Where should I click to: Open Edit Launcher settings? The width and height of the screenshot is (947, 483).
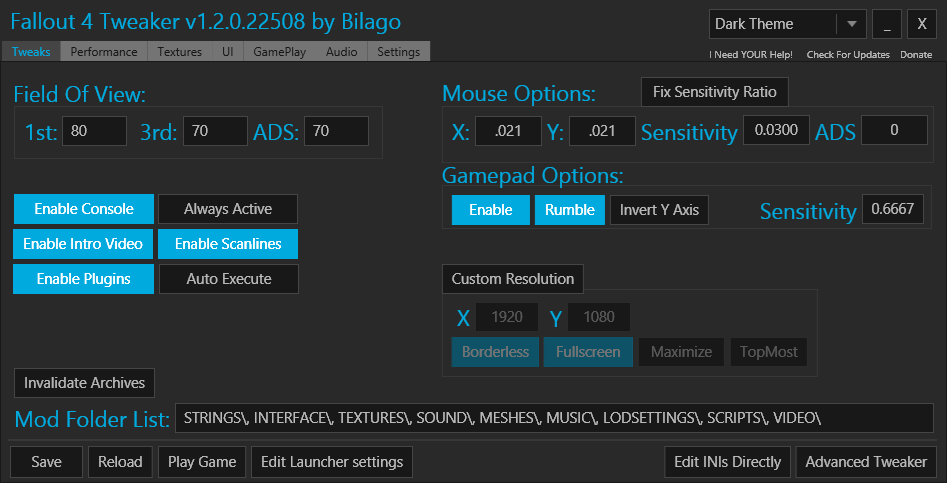pyautogui.click(x=332, y=462)
